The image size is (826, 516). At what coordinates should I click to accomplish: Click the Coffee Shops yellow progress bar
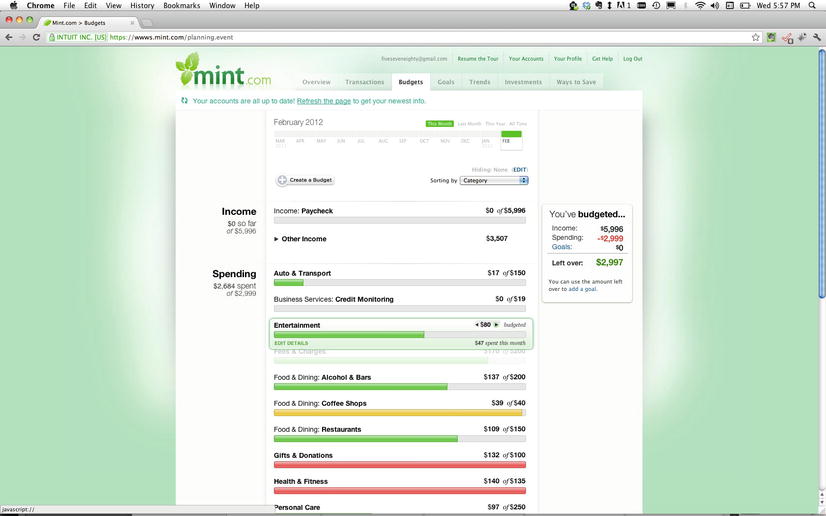[x=399, y=413]
